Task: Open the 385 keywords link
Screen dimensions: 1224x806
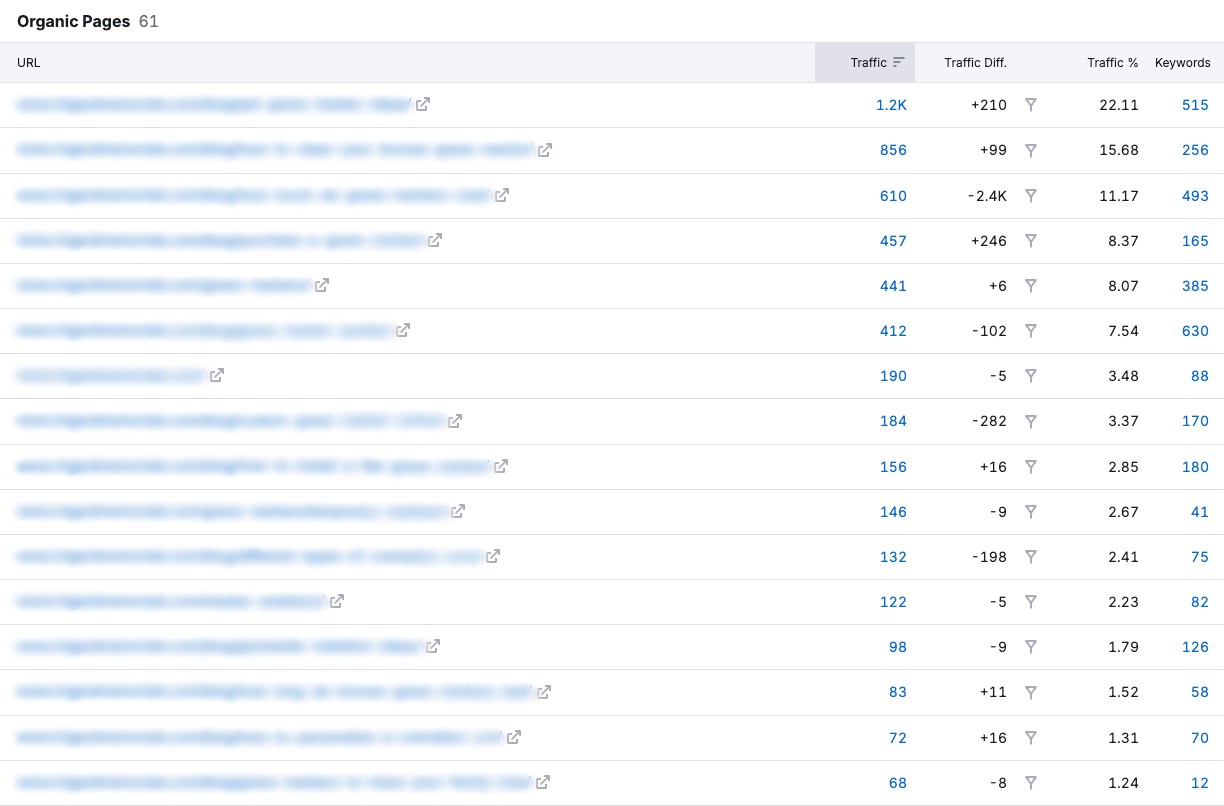Action: coord(1195,285)
